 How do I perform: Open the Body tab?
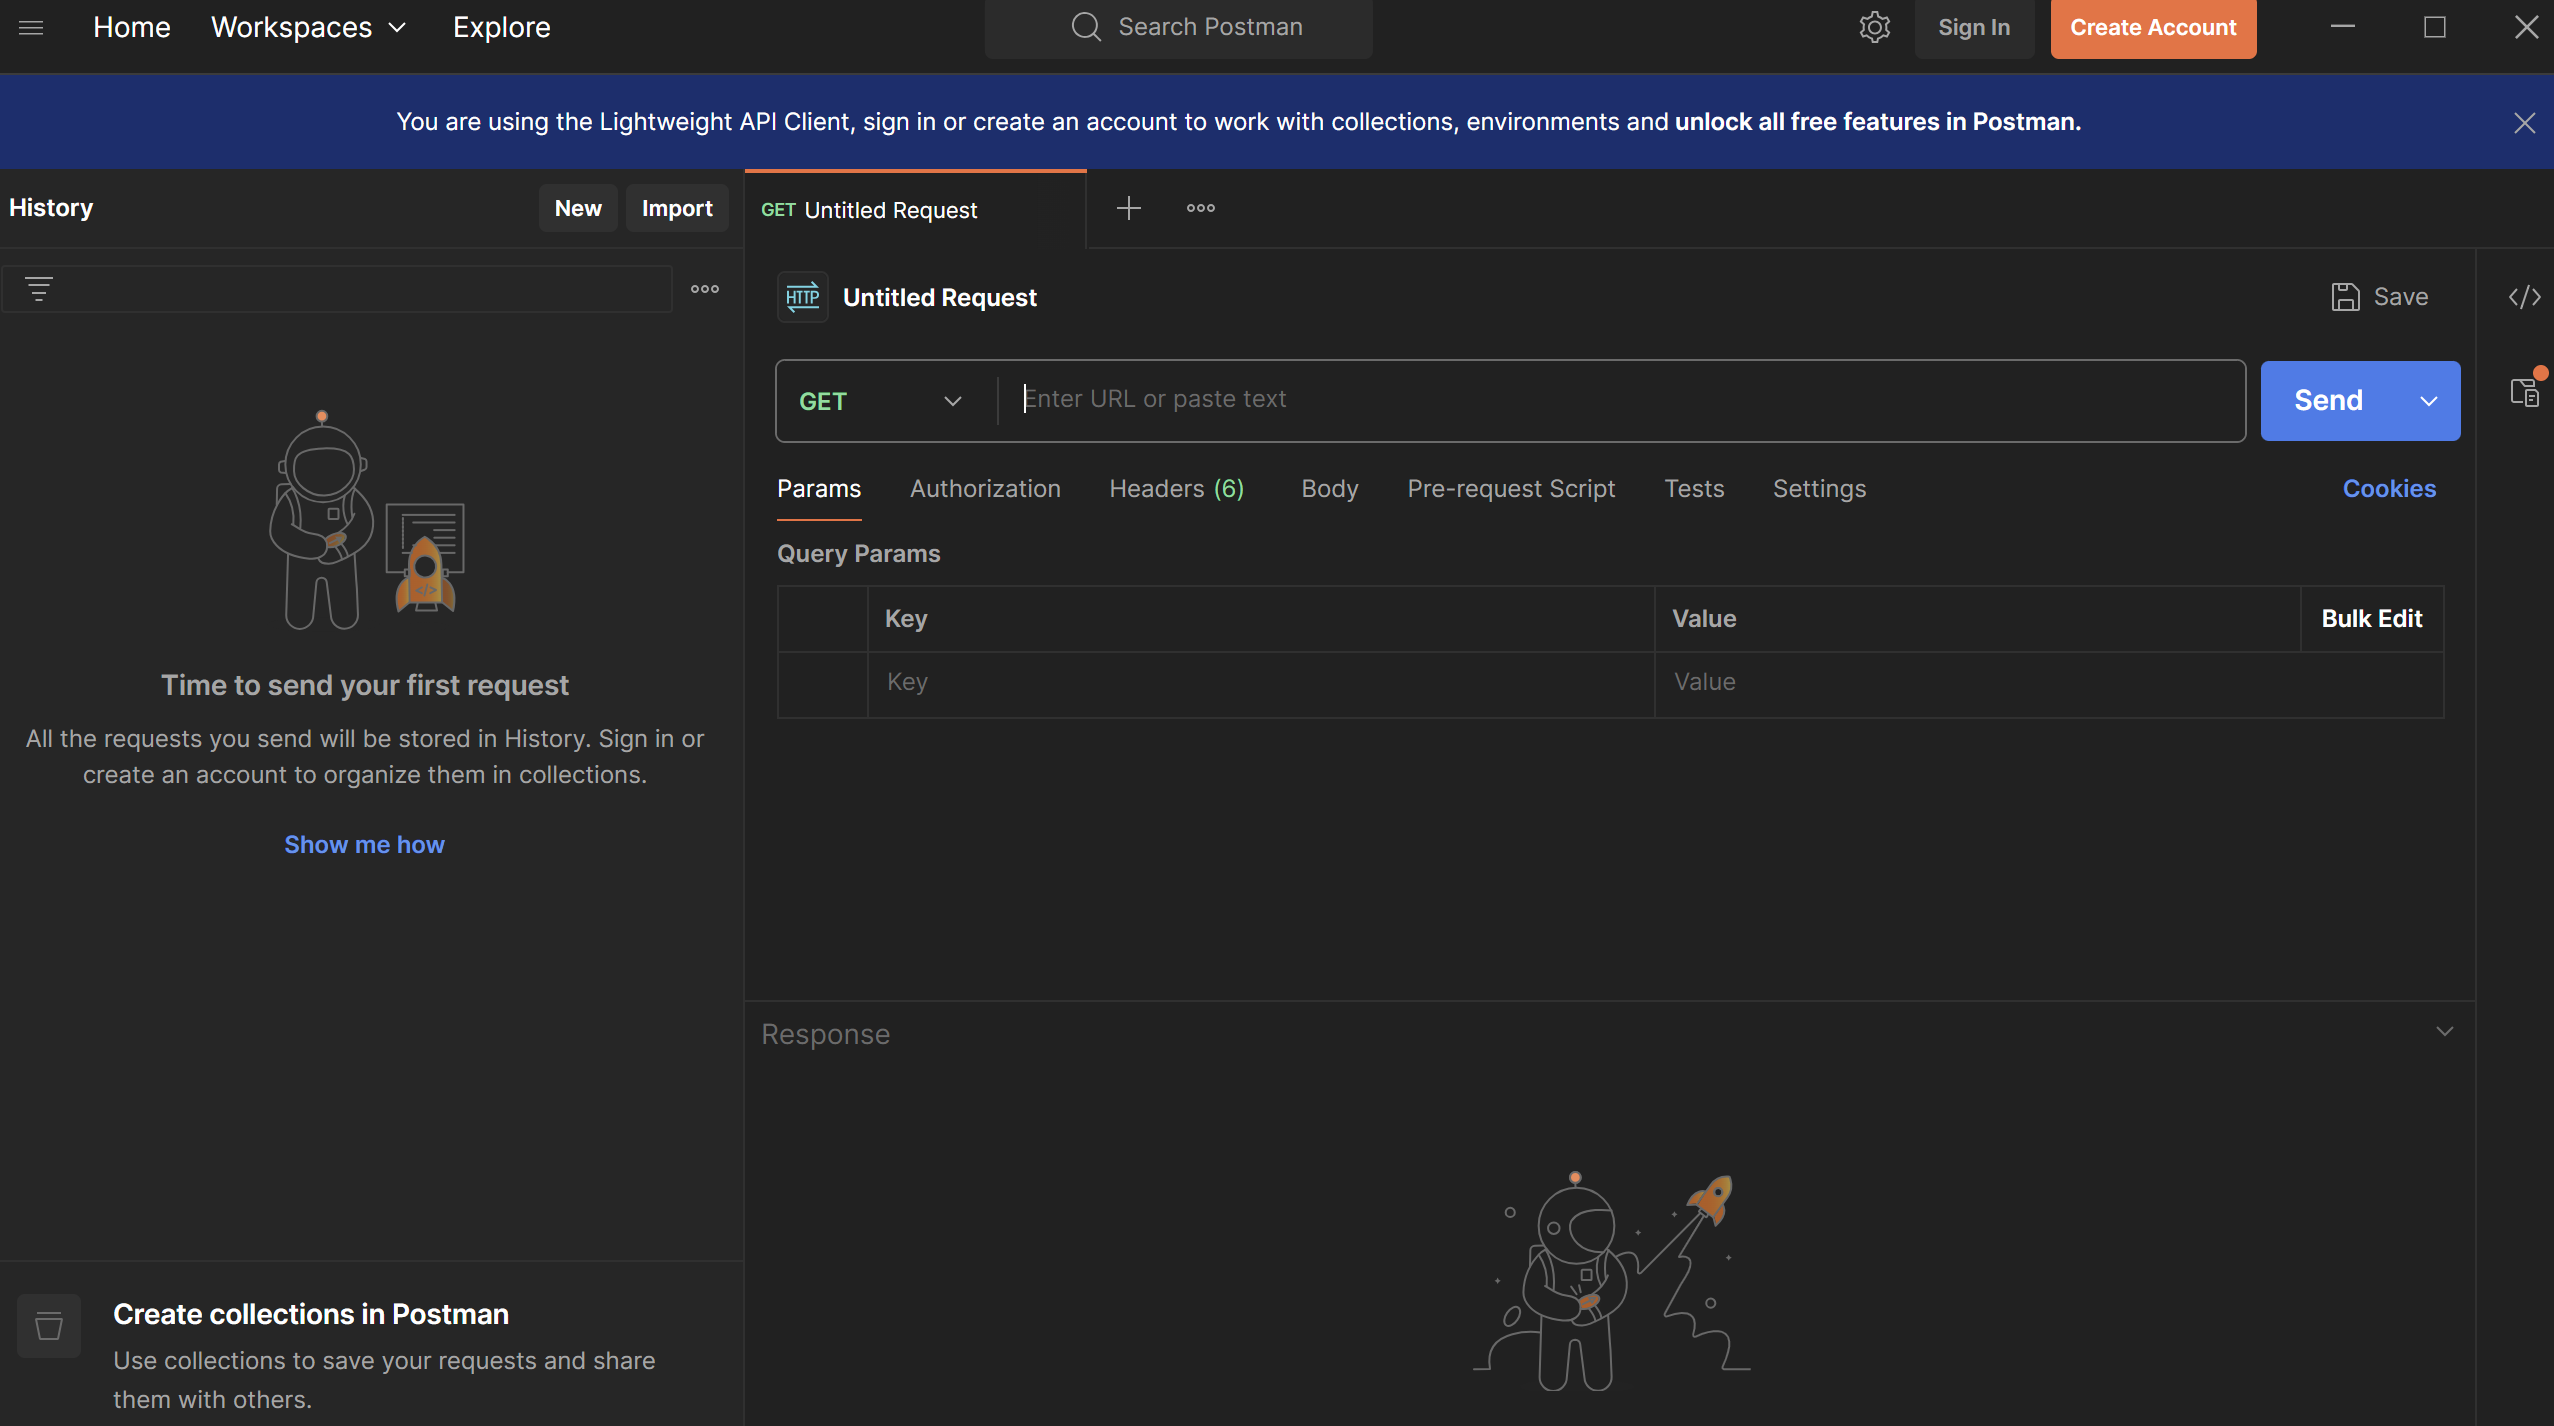1329,489
